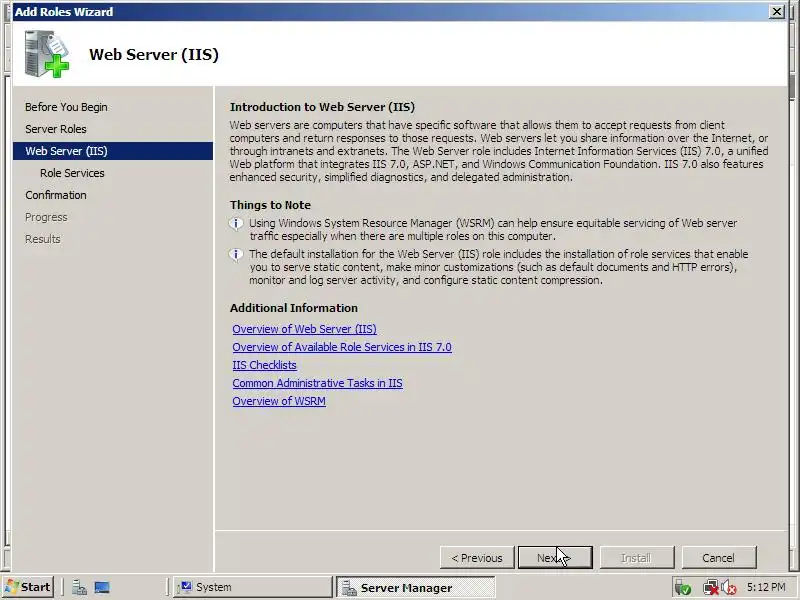
Task: Close the Add Roles Wizard window
Action: click(777, 12)
